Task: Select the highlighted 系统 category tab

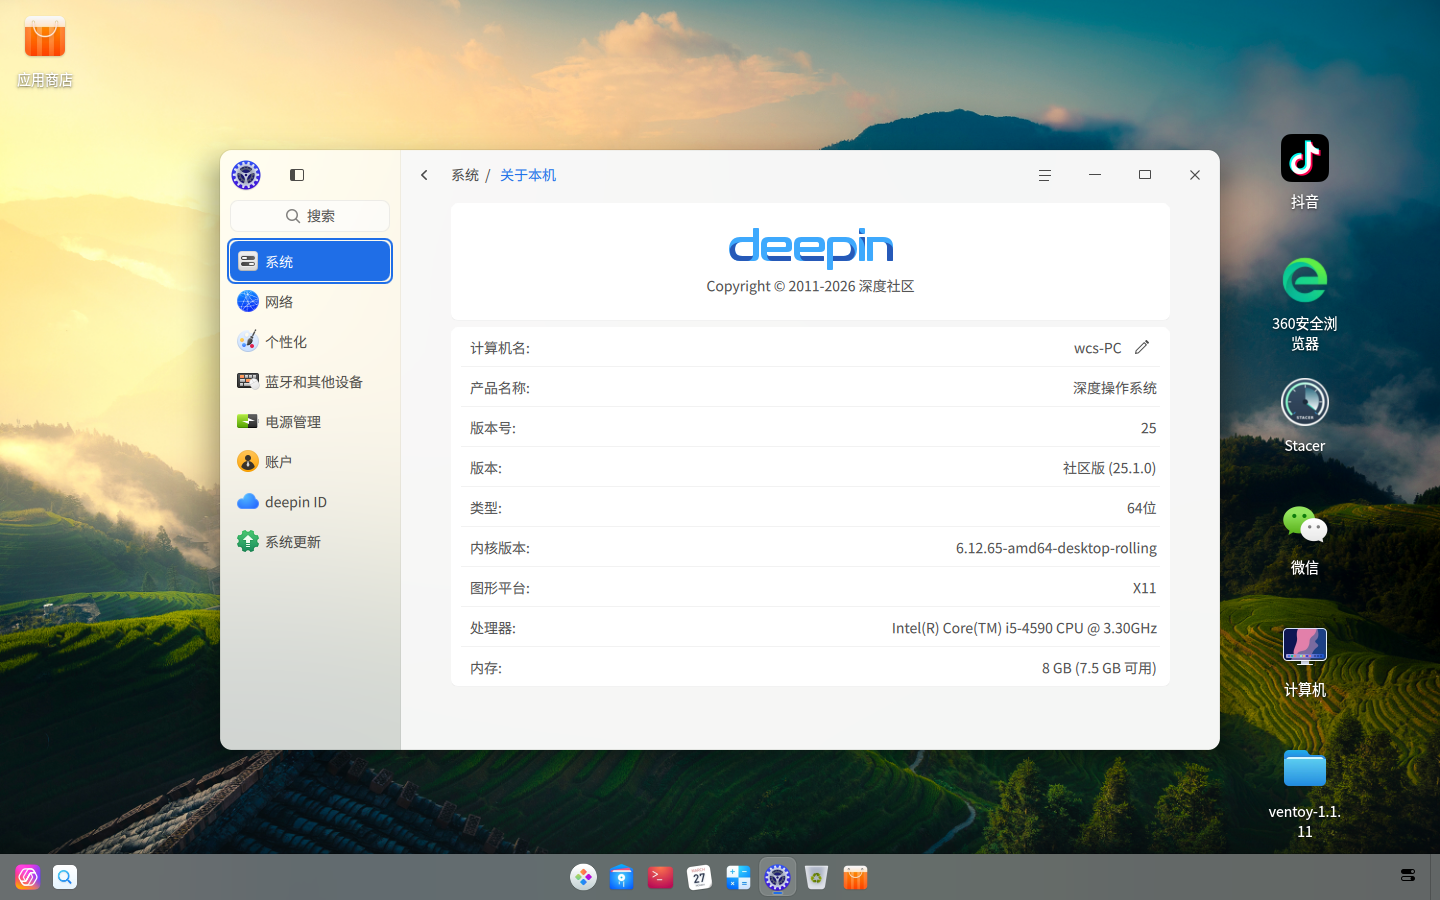Action: (x=309, y=261)
